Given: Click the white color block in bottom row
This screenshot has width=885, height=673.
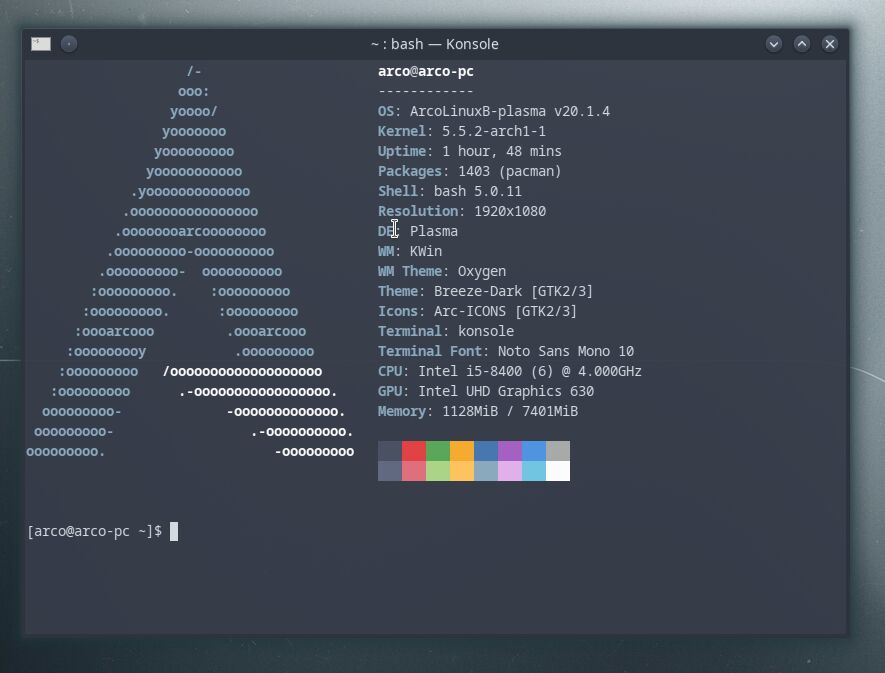Looking at the screenshot, I should coord(558,471).
